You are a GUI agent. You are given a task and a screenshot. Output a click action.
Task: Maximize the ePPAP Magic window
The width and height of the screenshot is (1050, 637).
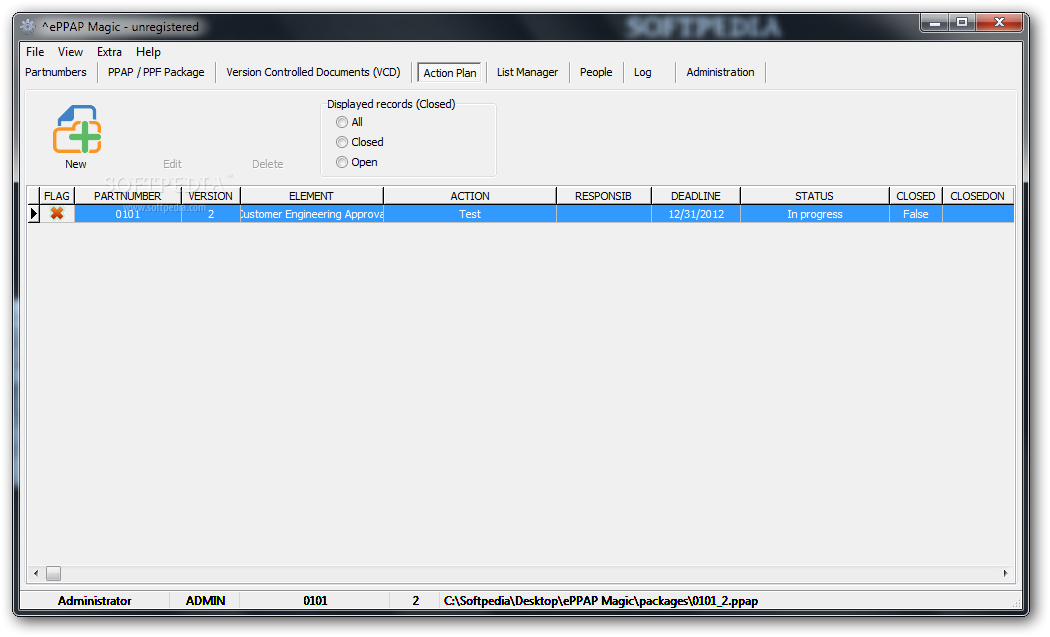click(x=962, y=23)
